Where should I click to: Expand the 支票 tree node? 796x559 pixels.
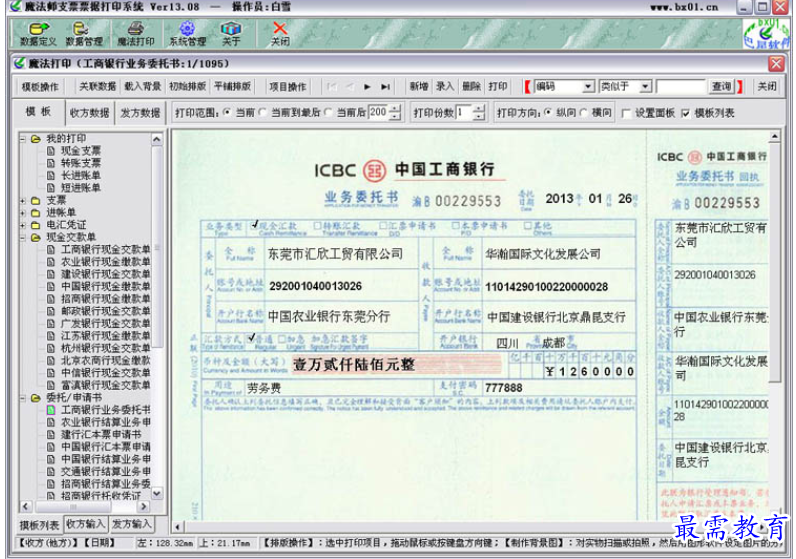coord(22,200)
